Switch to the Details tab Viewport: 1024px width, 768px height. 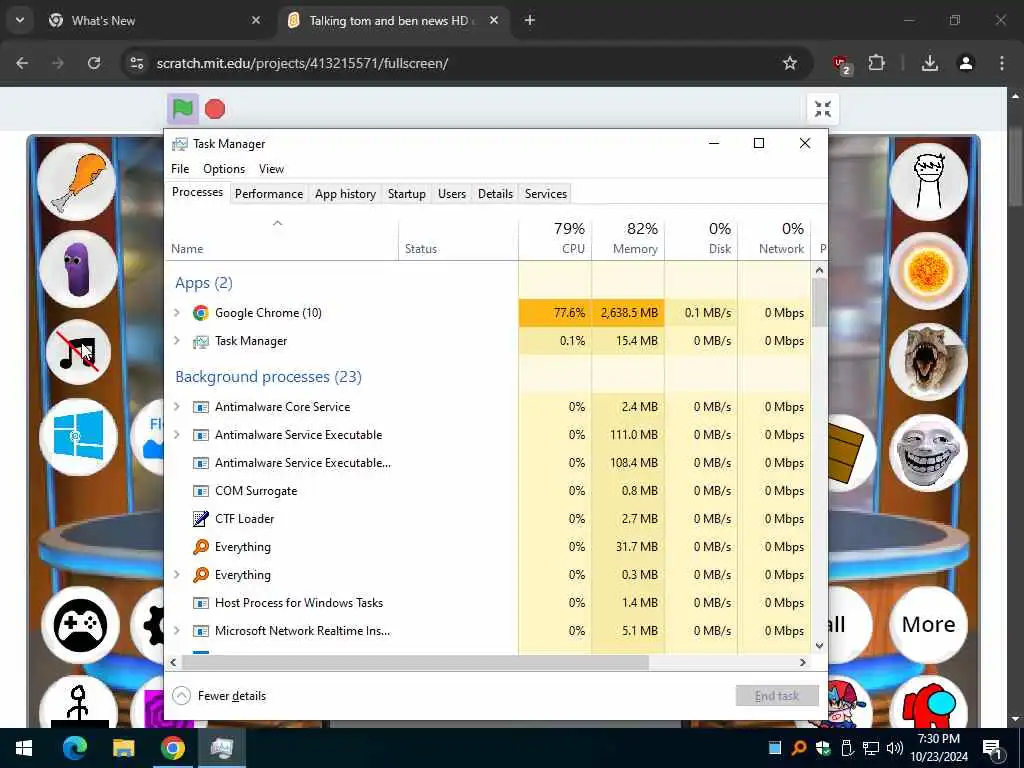495,193
